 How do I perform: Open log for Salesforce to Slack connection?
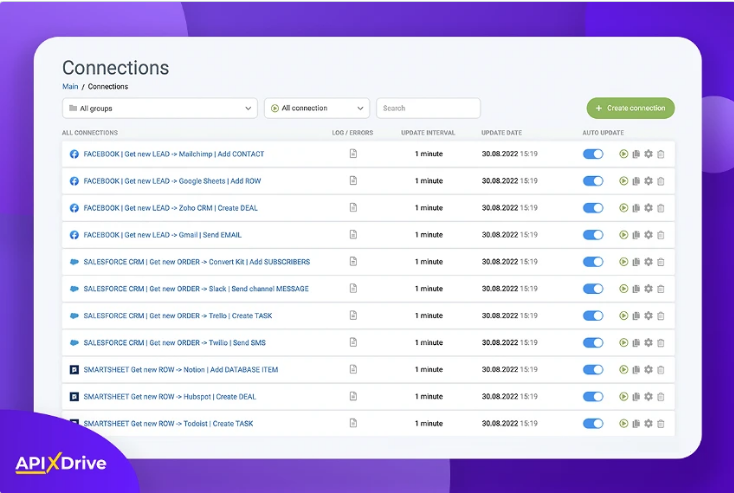click(x=353, y=288)
